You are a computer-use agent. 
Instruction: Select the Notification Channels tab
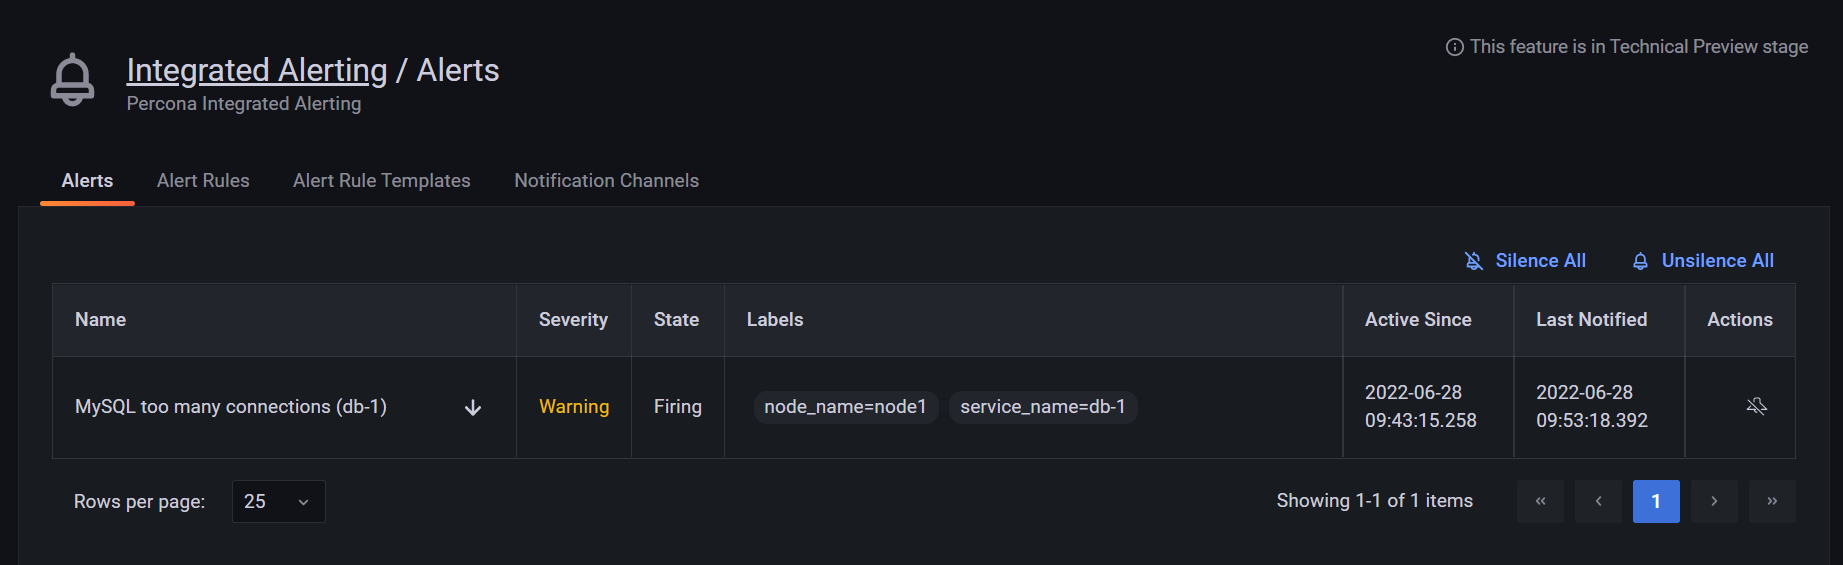607,181
